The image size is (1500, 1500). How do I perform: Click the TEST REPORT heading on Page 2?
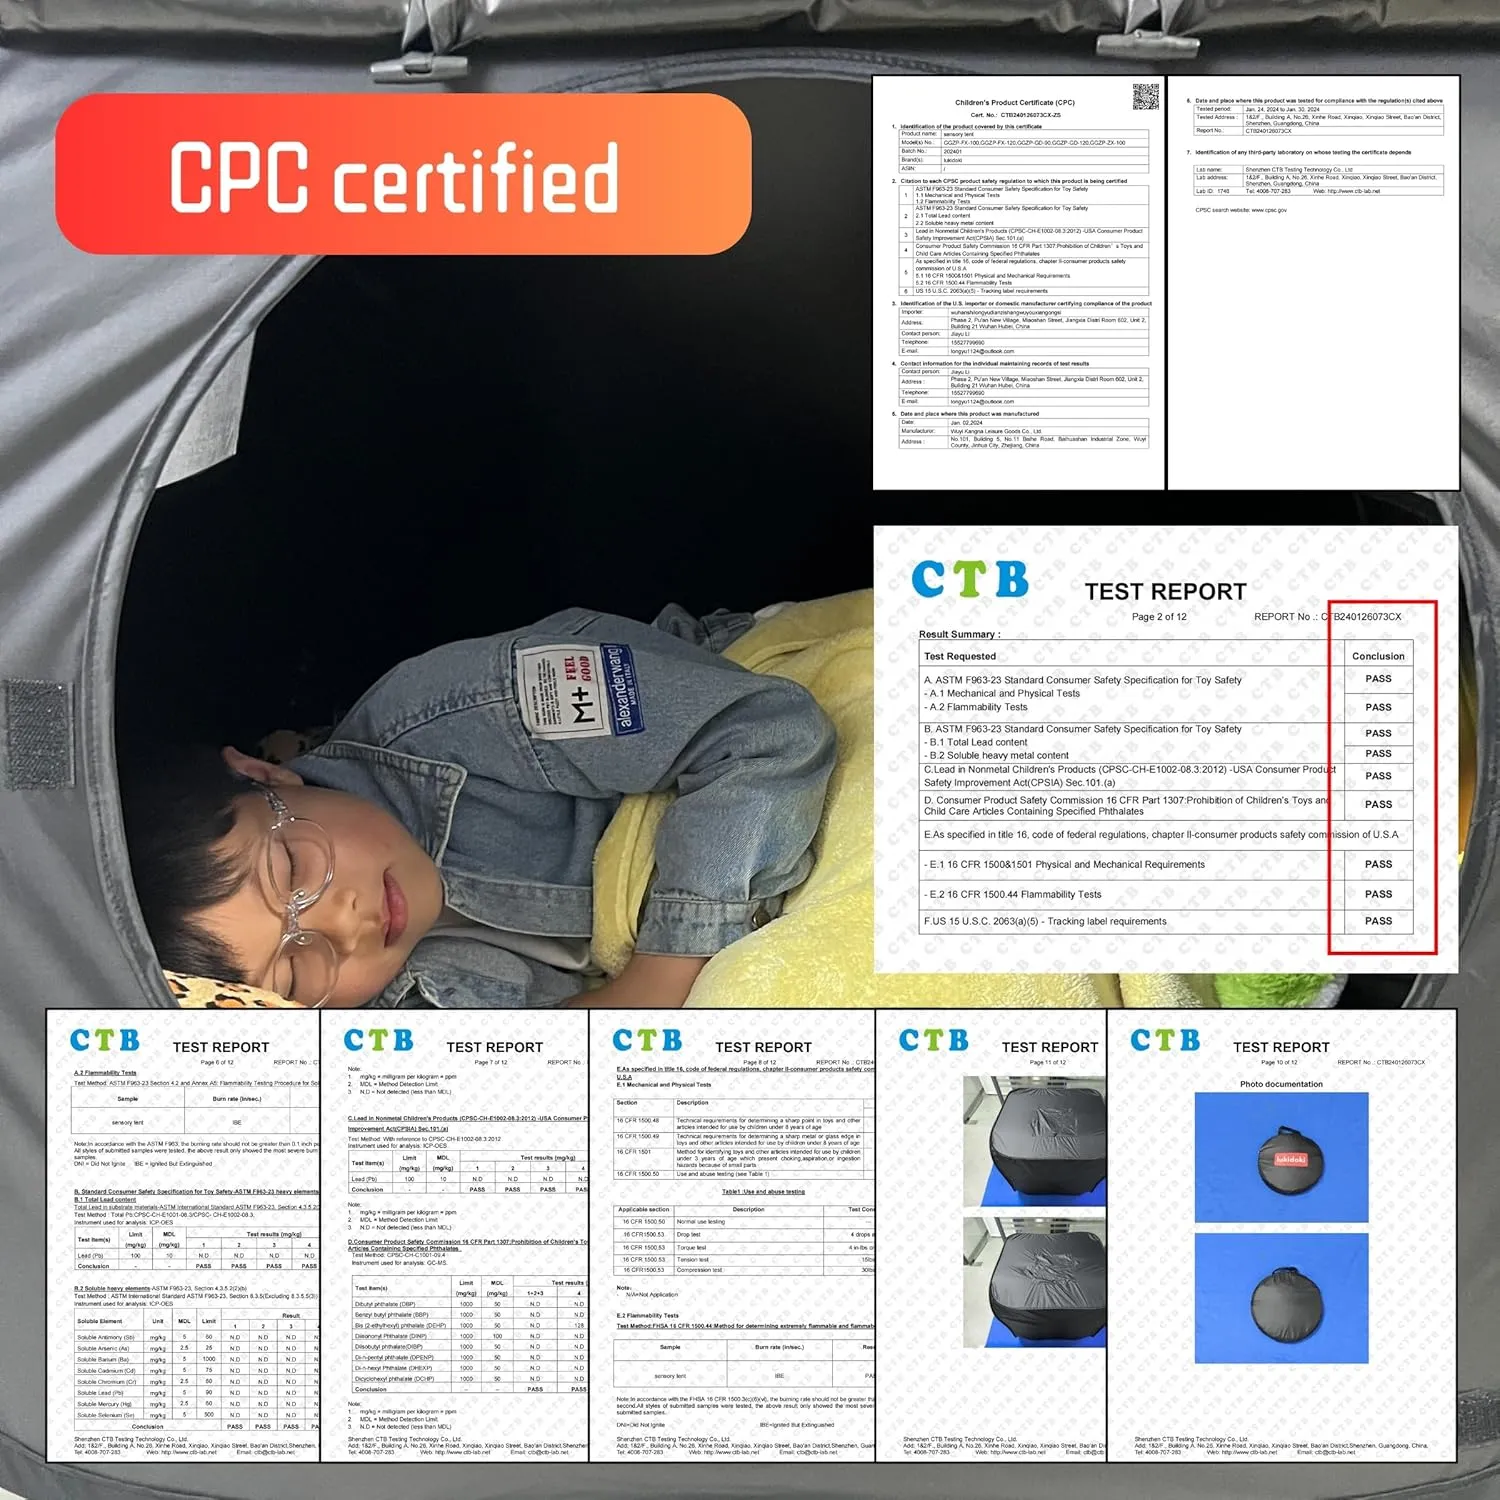pos(1165,591)
